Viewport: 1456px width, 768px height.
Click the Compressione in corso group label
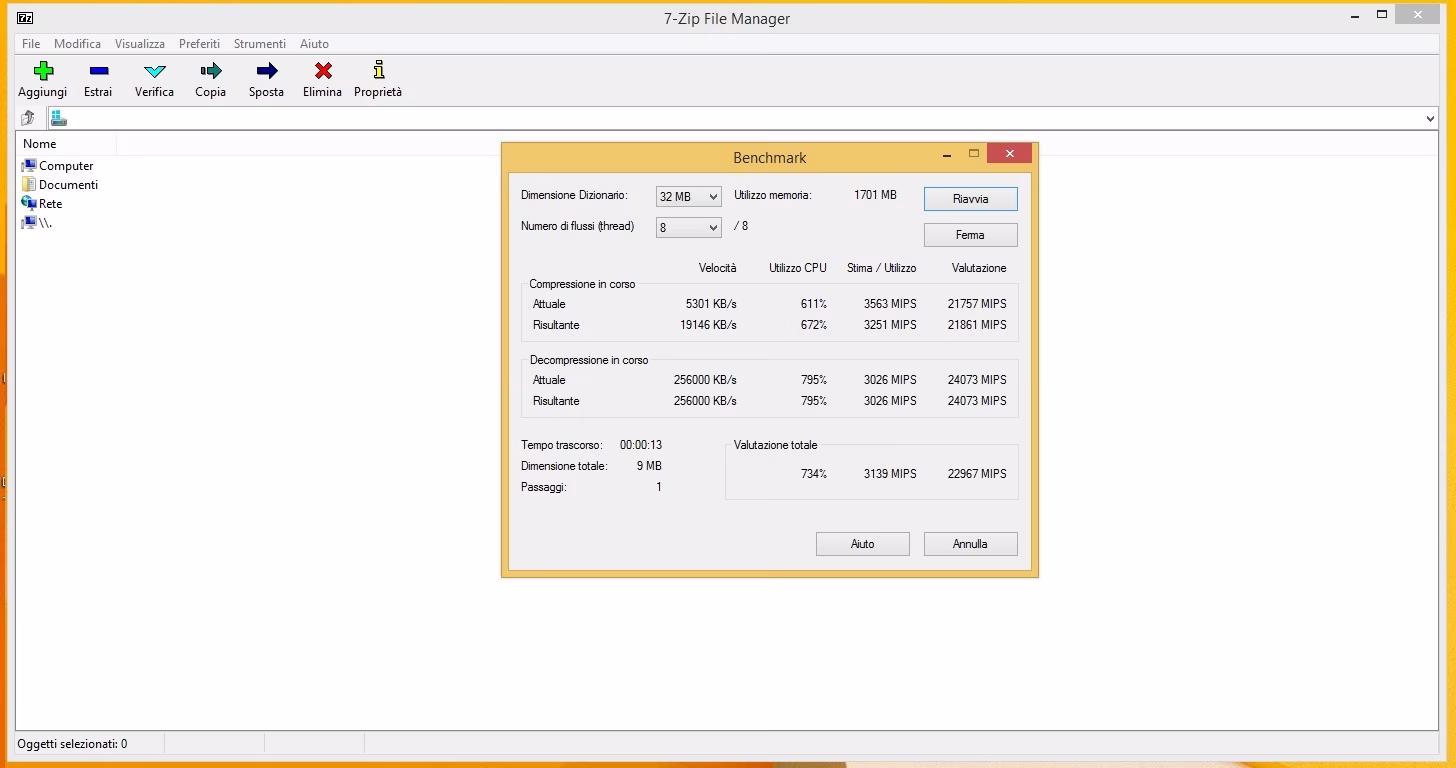582,284
